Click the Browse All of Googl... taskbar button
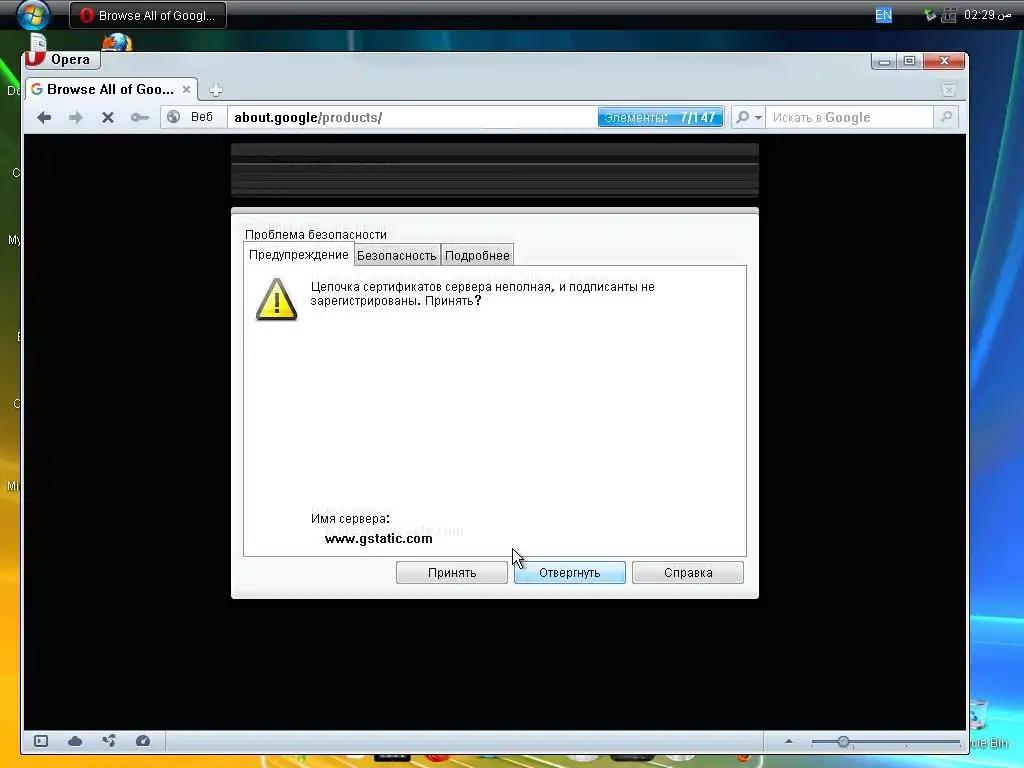Image resolution: width=1024 pixels, height=768 pixels. [148, 15]
